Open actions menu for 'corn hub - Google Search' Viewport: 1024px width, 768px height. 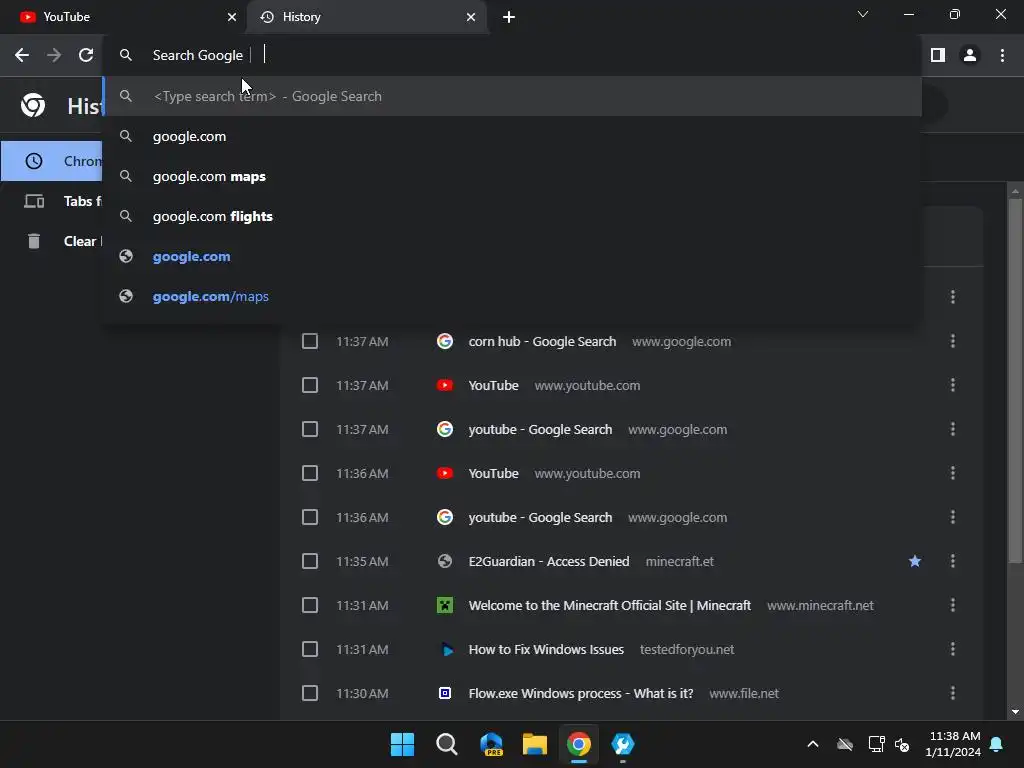(x=952, y=341)
